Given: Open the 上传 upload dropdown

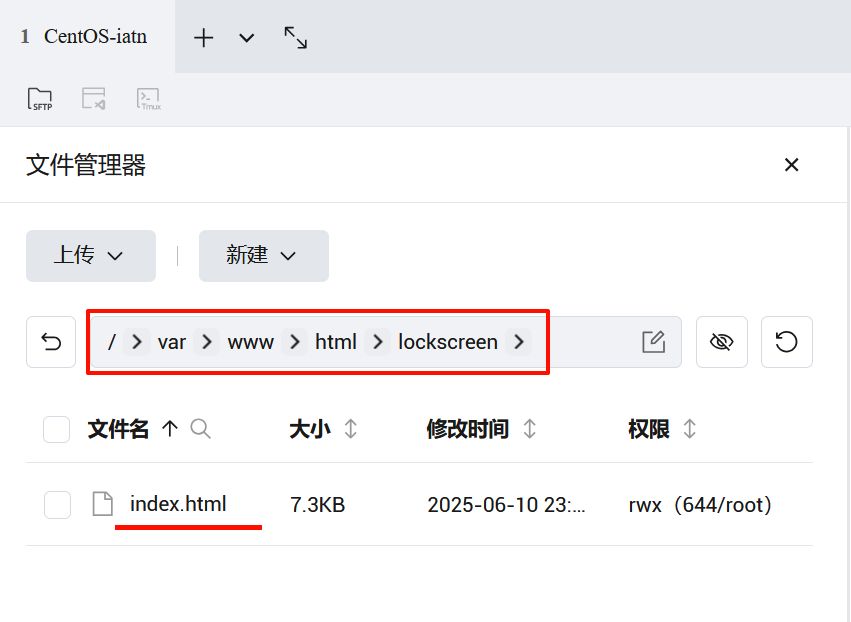Looking at the screenshot, I should coord(90,256).
